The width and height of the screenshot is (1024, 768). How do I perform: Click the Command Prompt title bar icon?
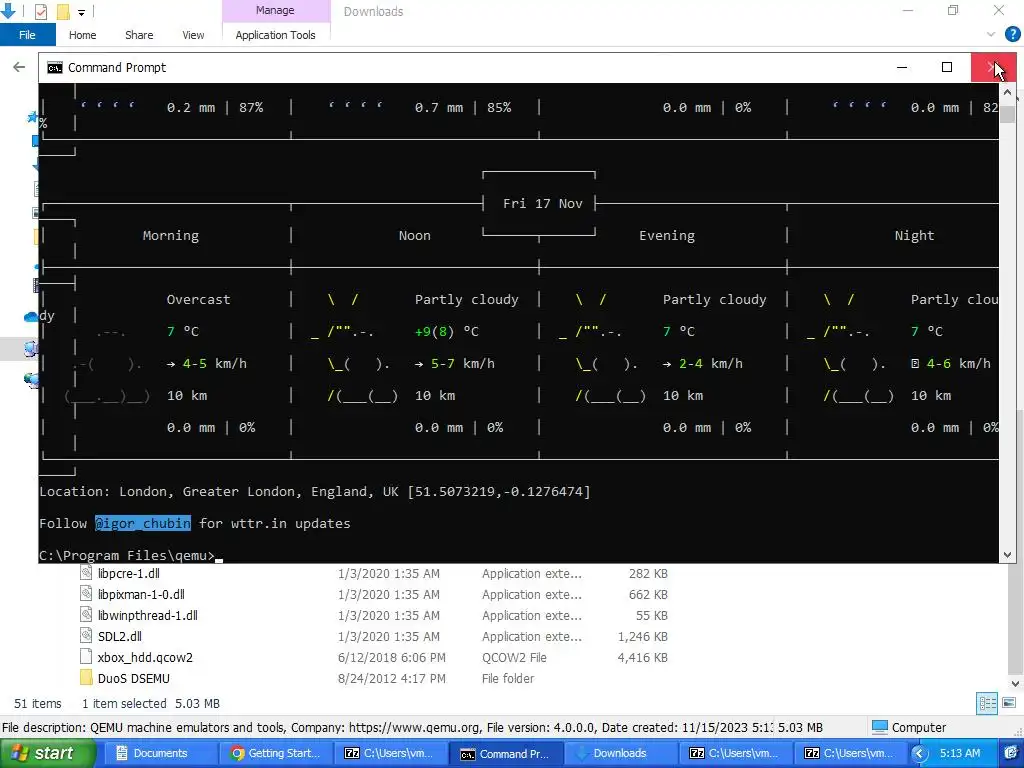click(55, 68)
